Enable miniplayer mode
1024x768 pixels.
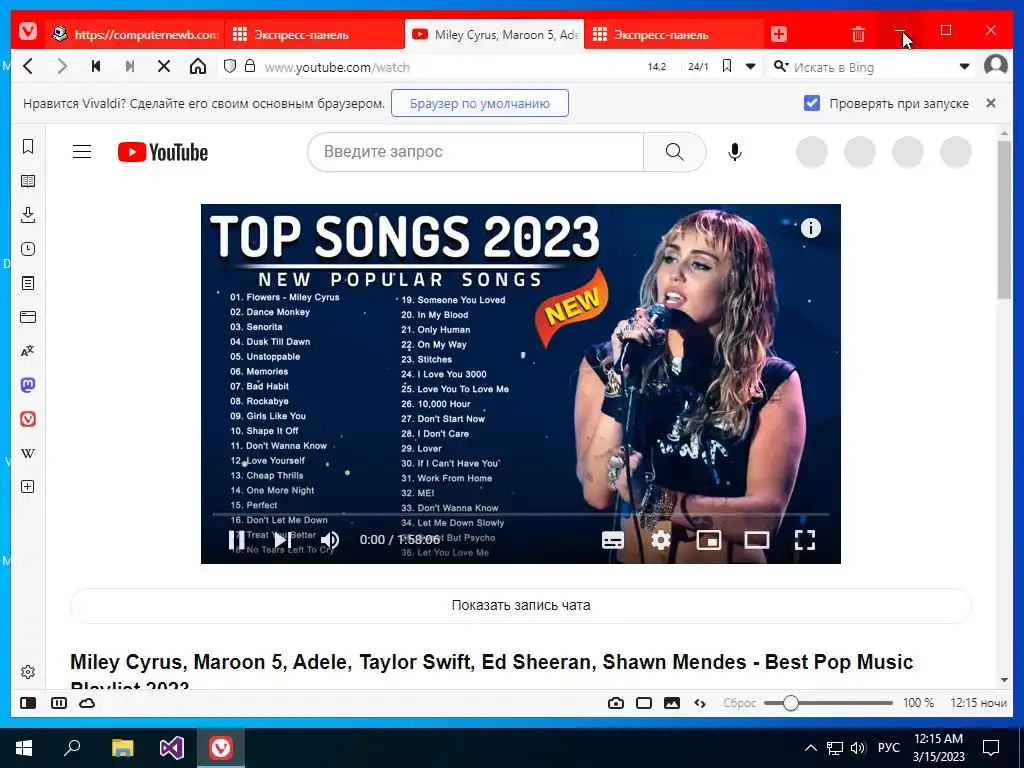[709, 540]
